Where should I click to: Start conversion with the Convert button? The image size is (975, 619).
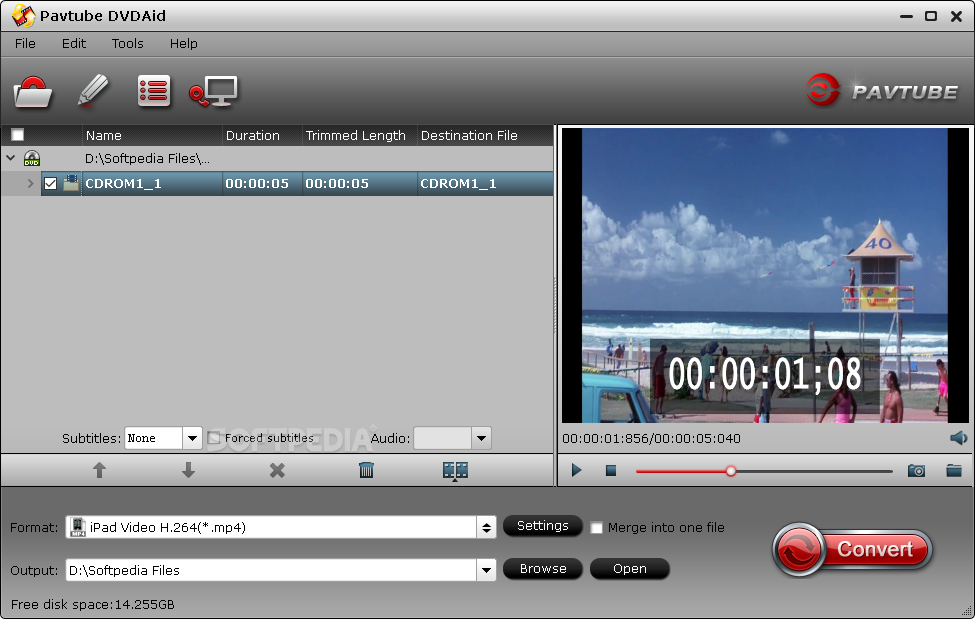pos(852,549)
